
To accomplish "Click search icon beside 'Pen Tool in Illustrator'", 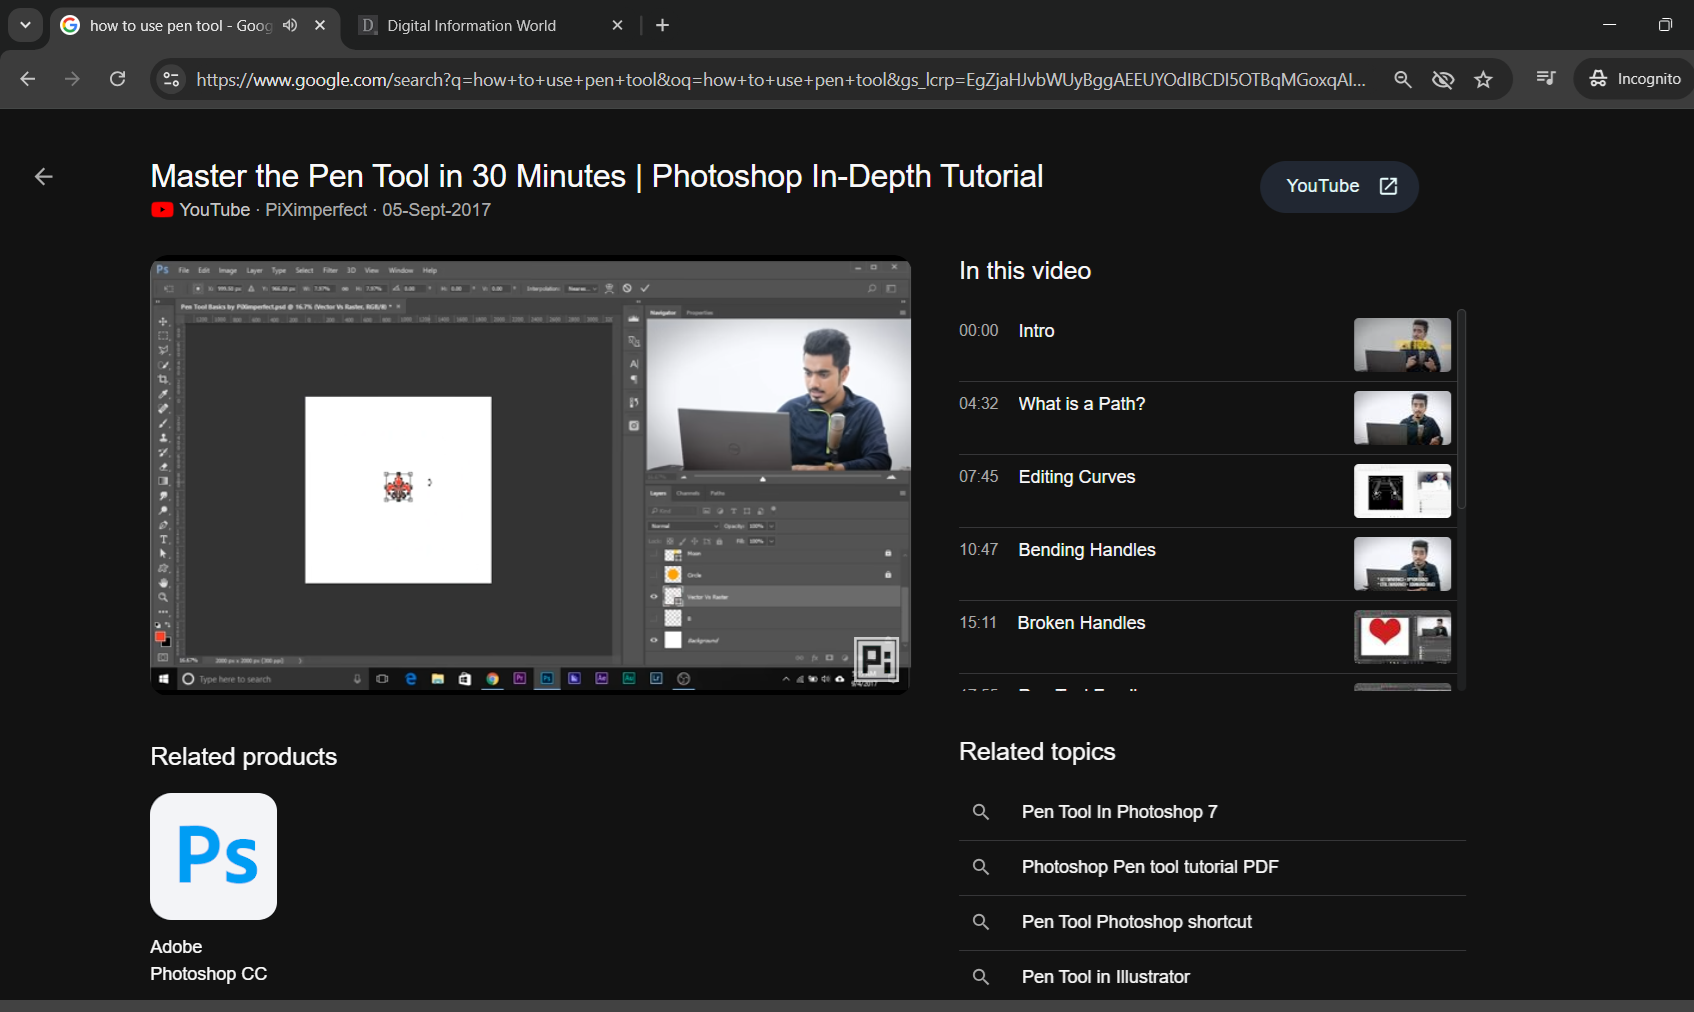I will [981, 977].
